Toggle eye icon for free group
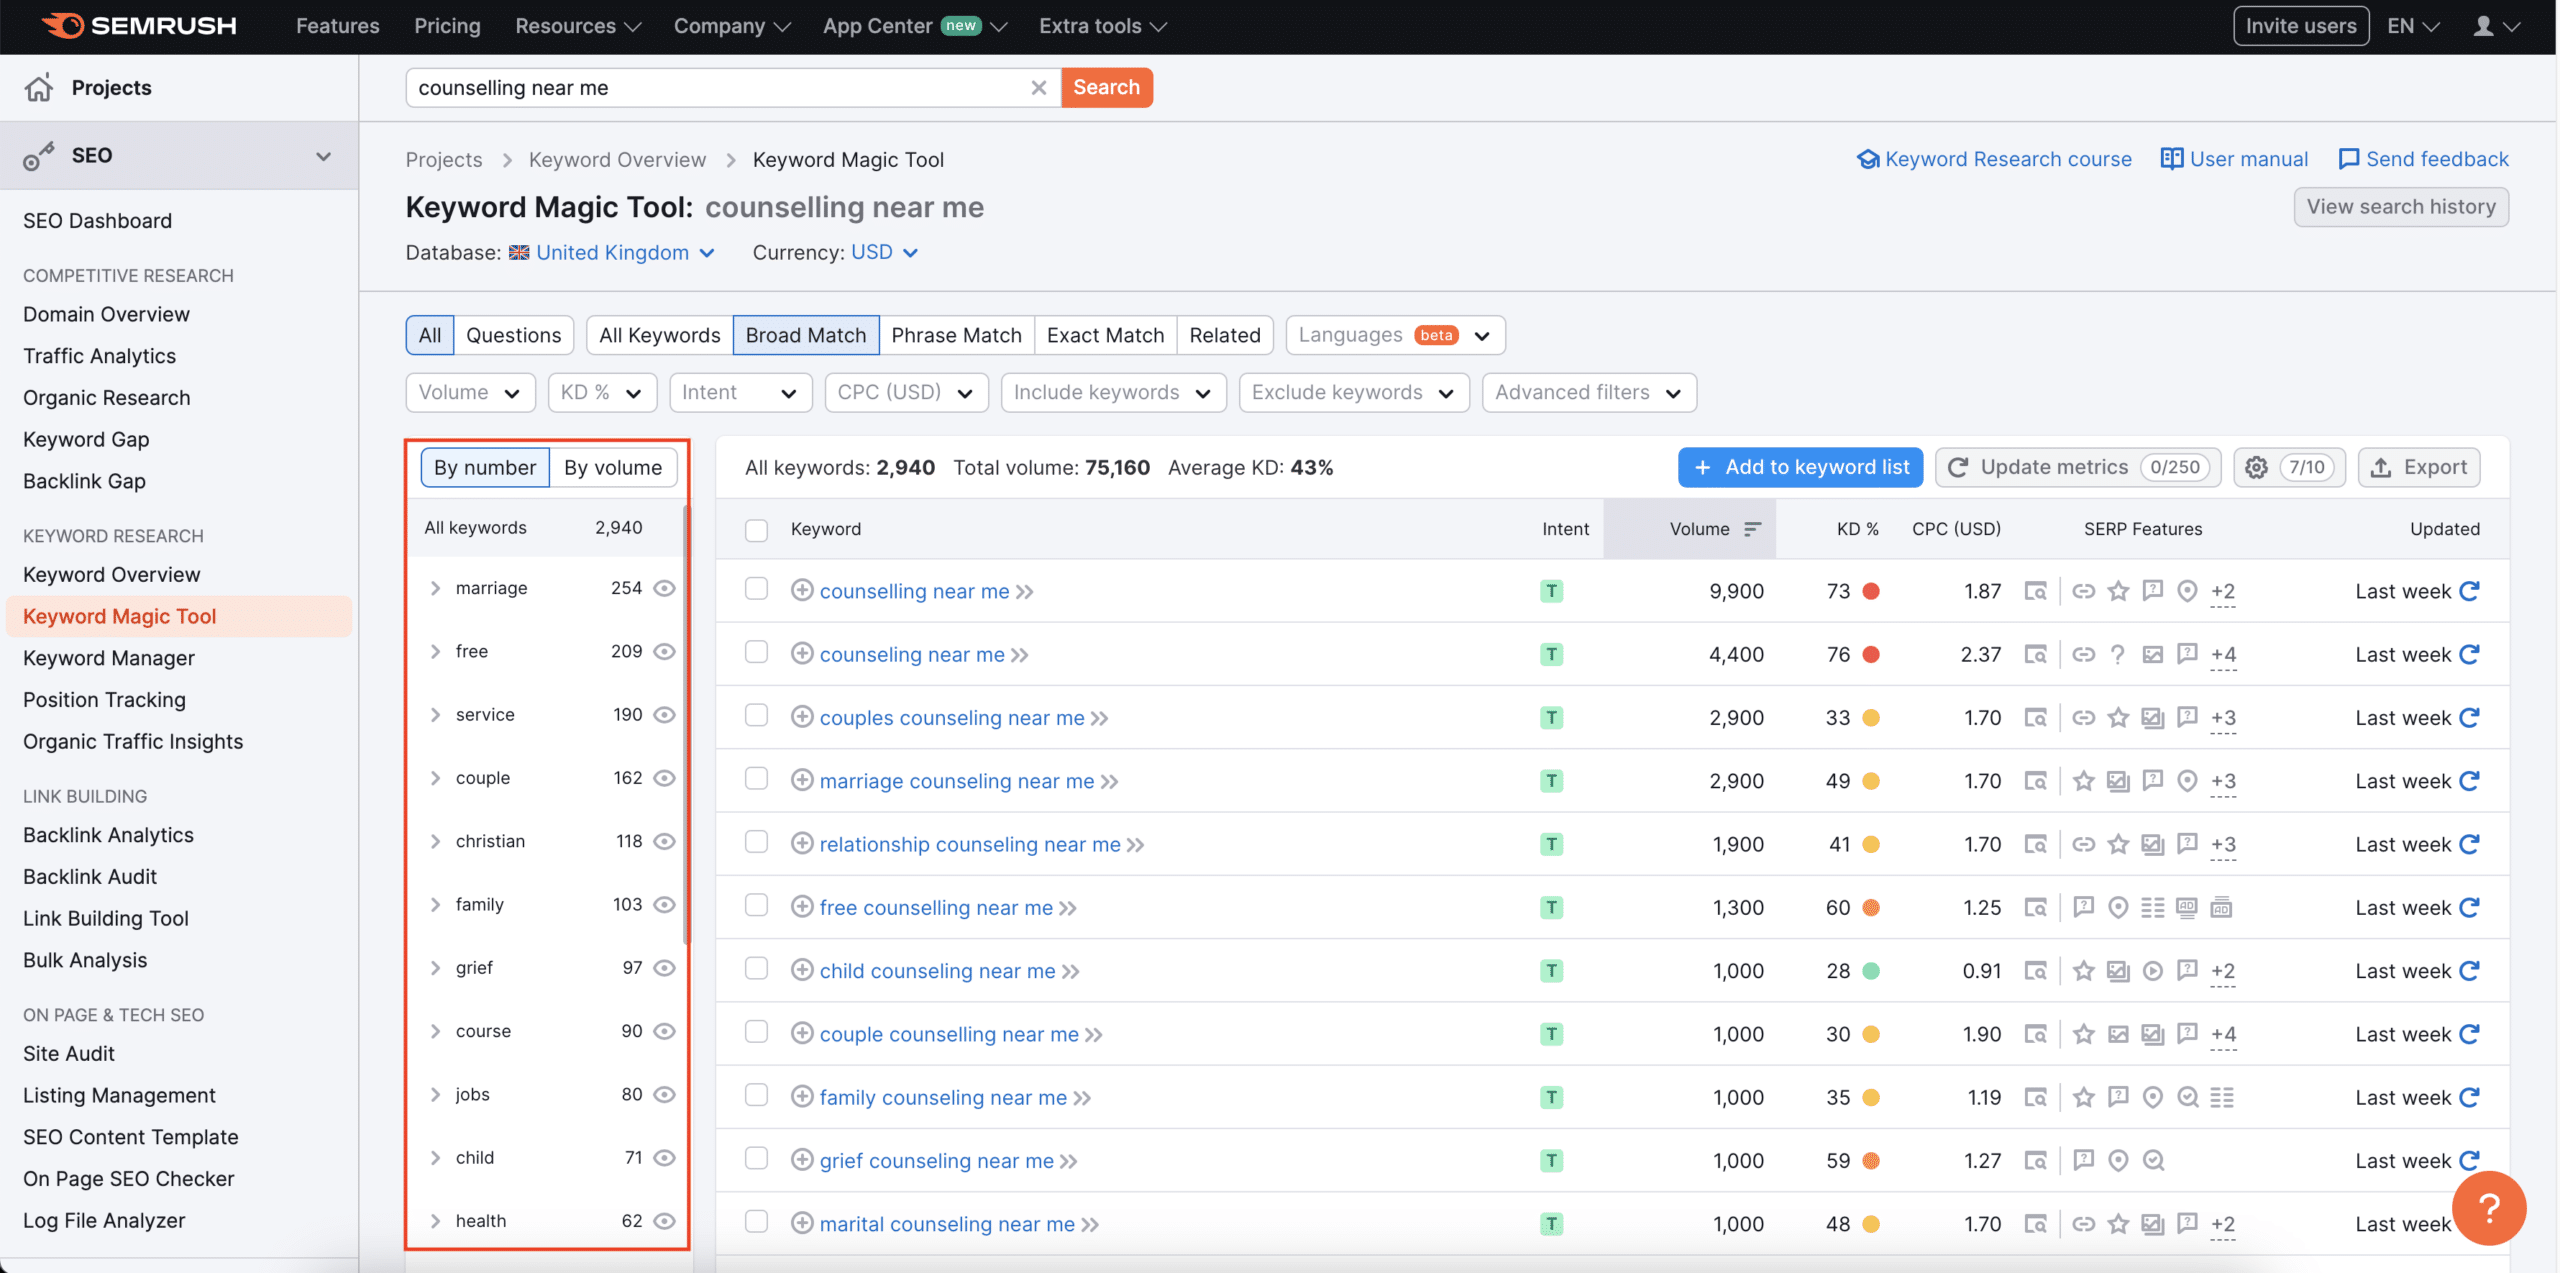Image resolution: width=2560 pixels, height=1273 pixels. 664,651
